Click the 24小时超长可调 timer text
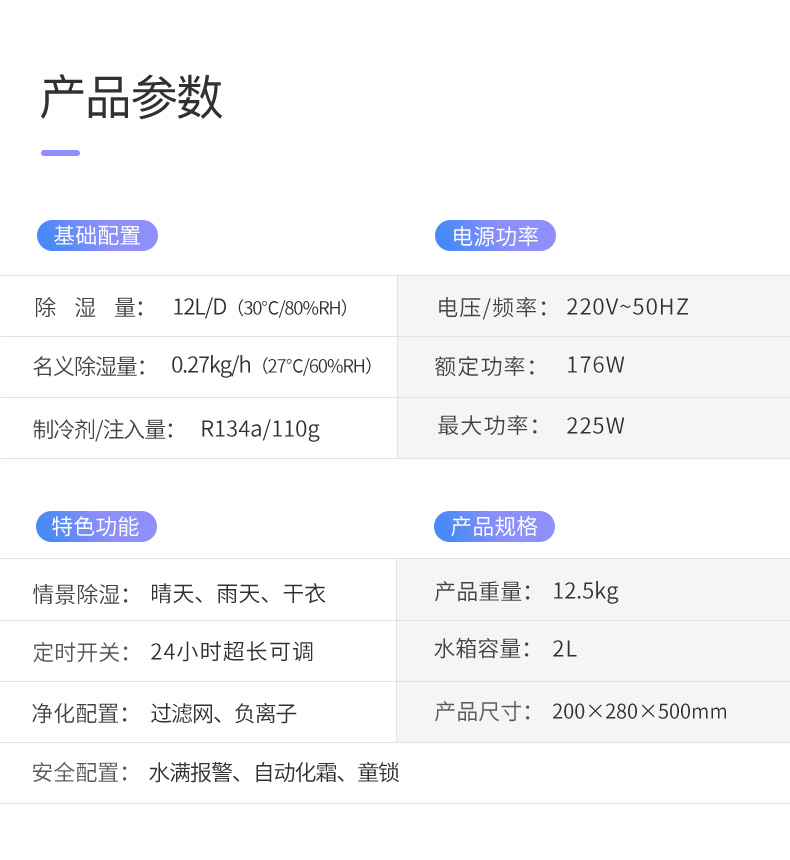790x860 pixels. [232, 652]
